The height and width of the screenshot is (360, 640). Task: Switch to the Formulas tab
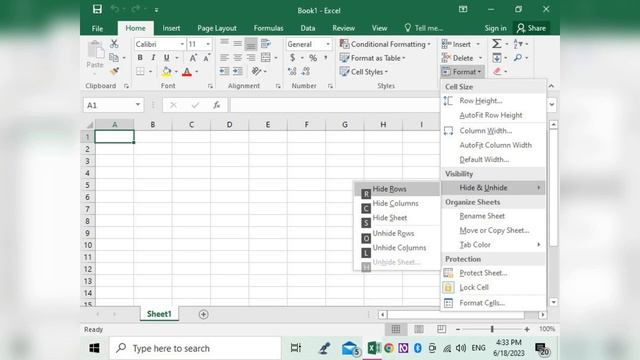tap(268, 28)
